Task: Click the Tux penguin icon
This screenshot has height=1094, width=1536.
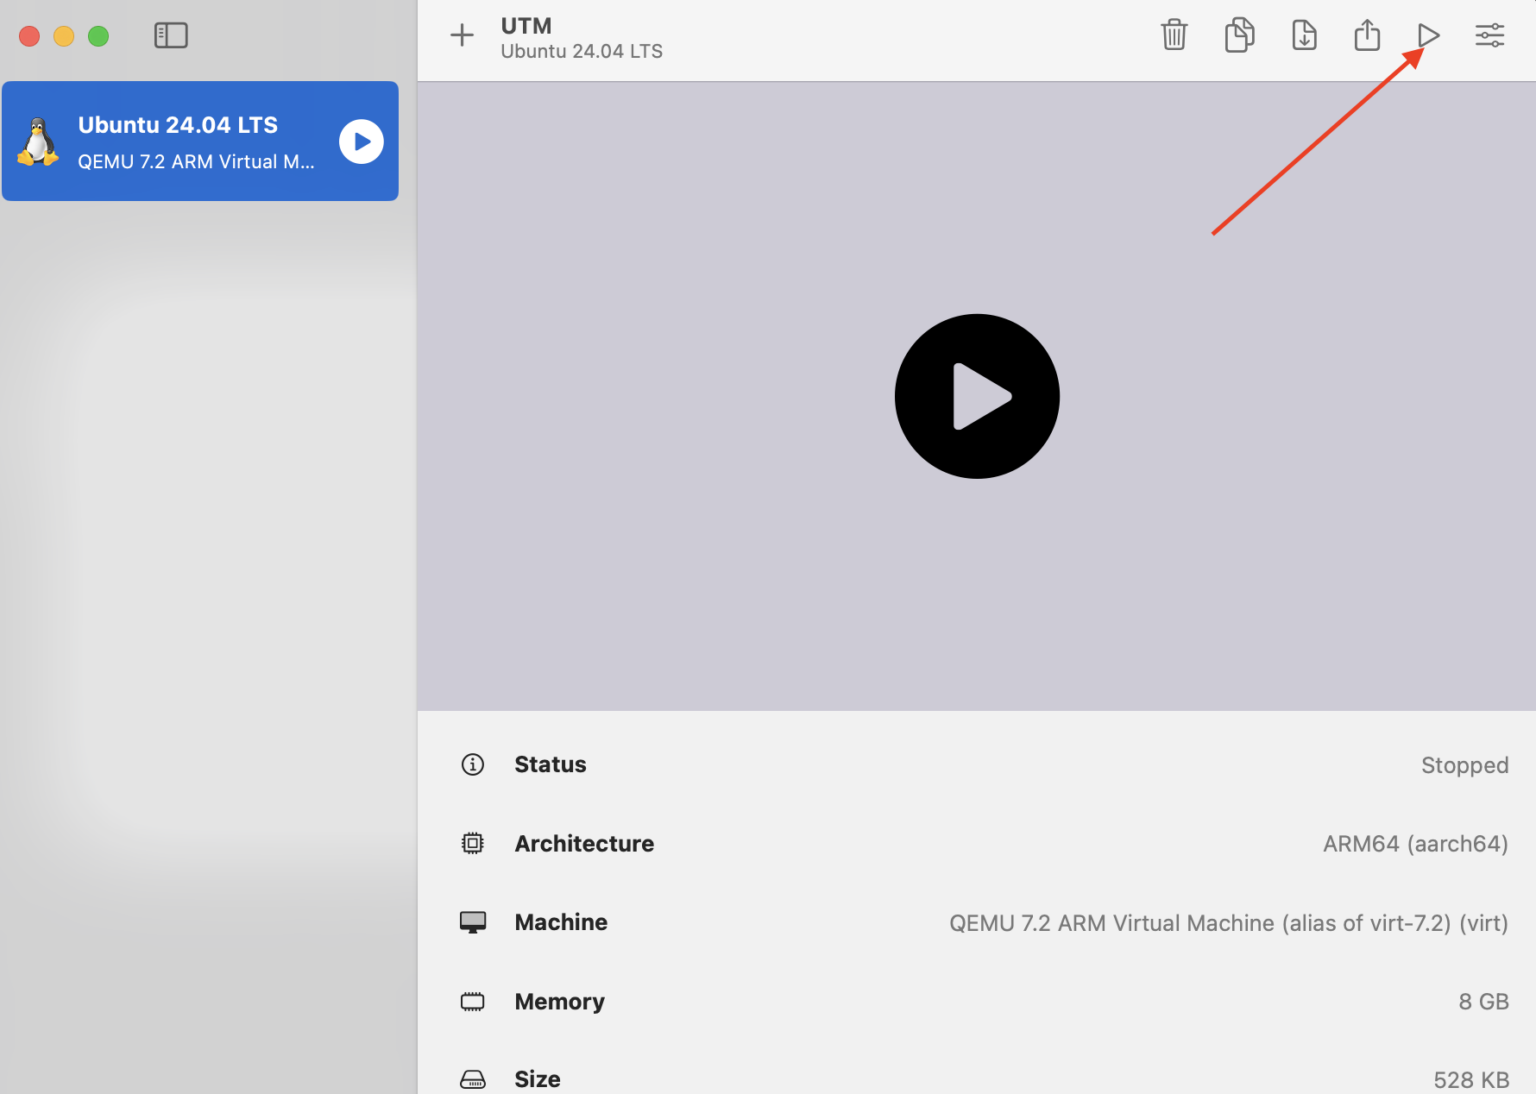Action: 38,142
